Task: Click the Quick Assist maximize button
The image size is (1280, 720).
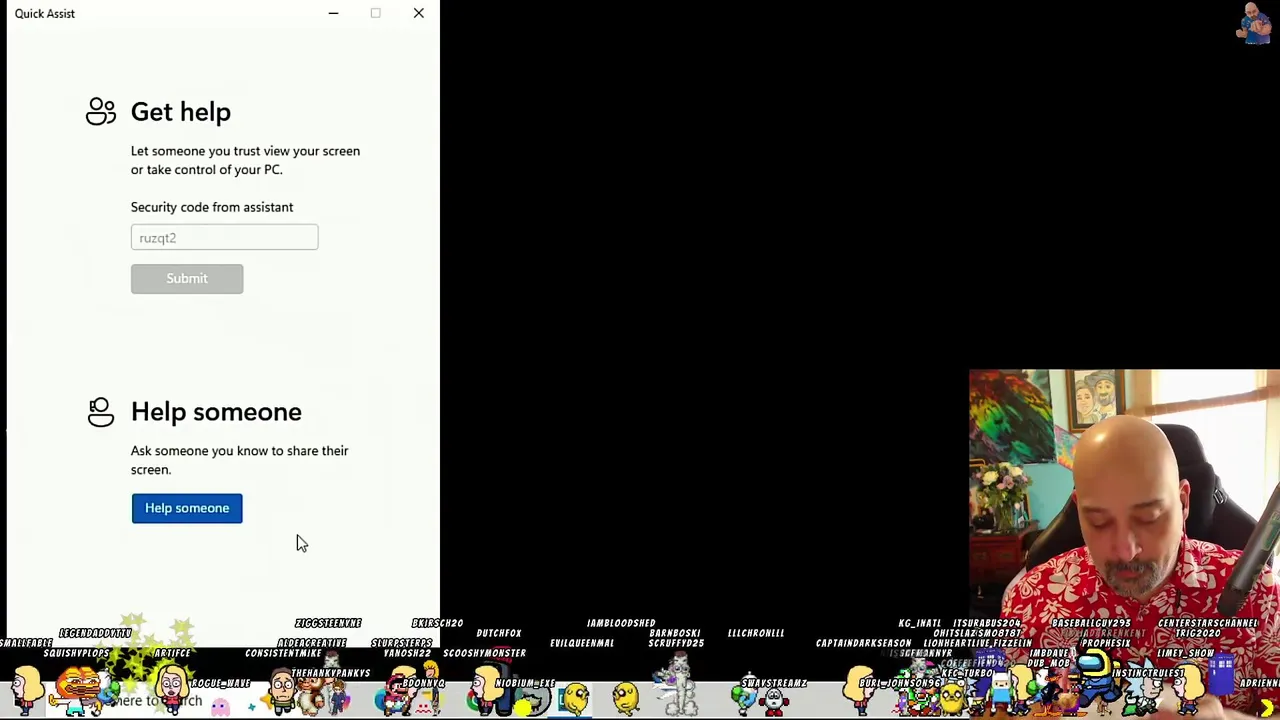Action: 376,13
